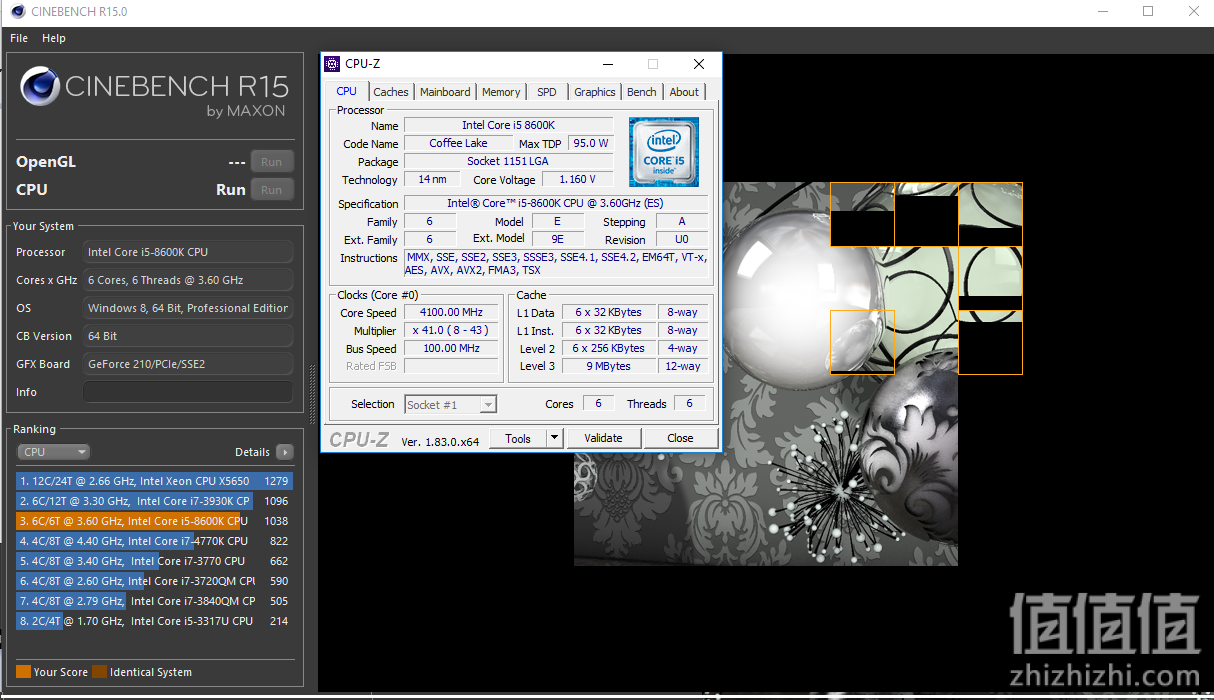
Task: Click the CPU-Z title bar chip icon
Action: point(333,64)
